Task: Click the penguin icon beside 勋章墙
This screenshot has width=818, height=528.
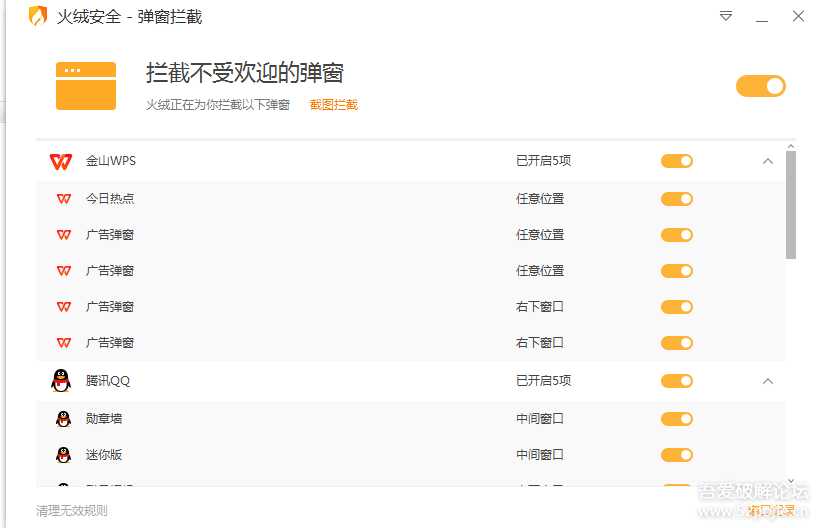Action: (x=63, y=418)
